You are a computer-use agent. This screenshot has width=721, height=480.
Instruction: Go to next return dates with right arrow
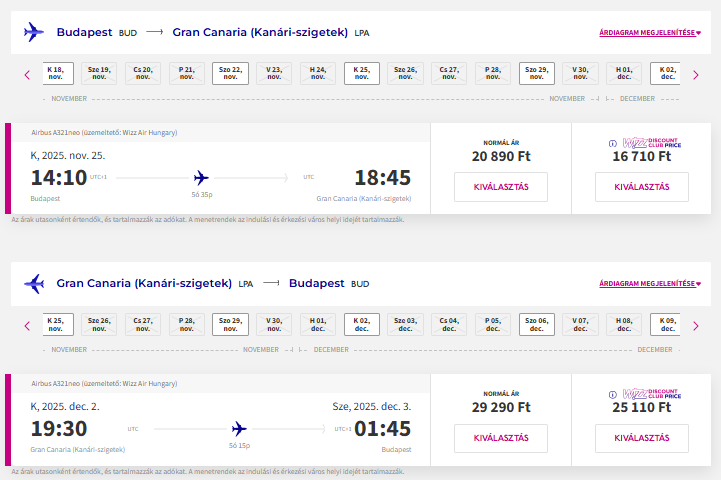696,326
